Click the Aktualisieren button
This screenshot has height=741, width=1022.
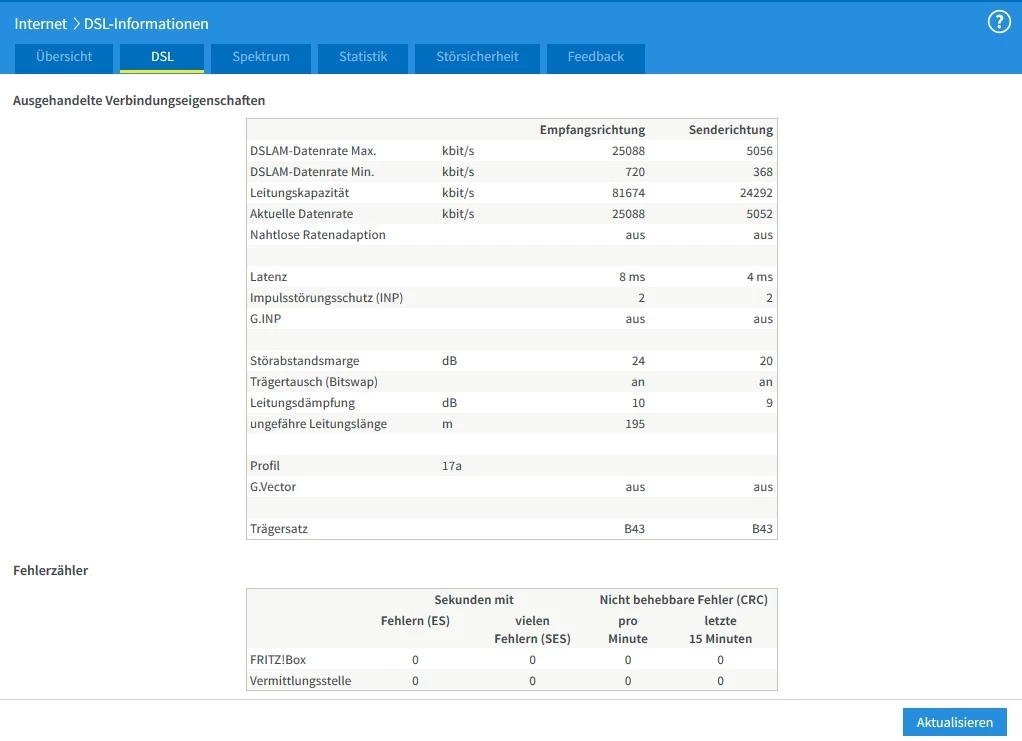pos(954,722)
